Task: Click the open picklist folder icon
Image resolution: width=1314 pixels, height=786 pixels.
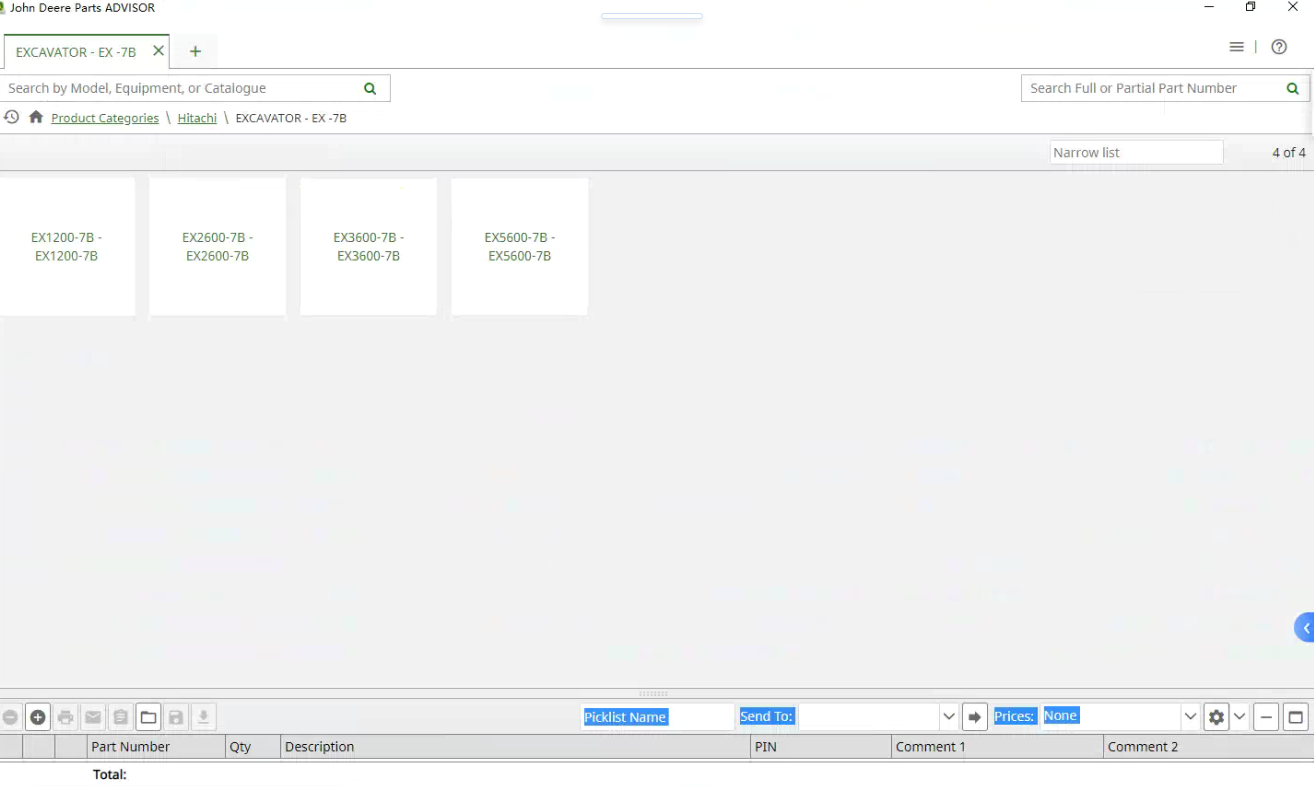Action: pyautogui.click(x=148, y=717)
